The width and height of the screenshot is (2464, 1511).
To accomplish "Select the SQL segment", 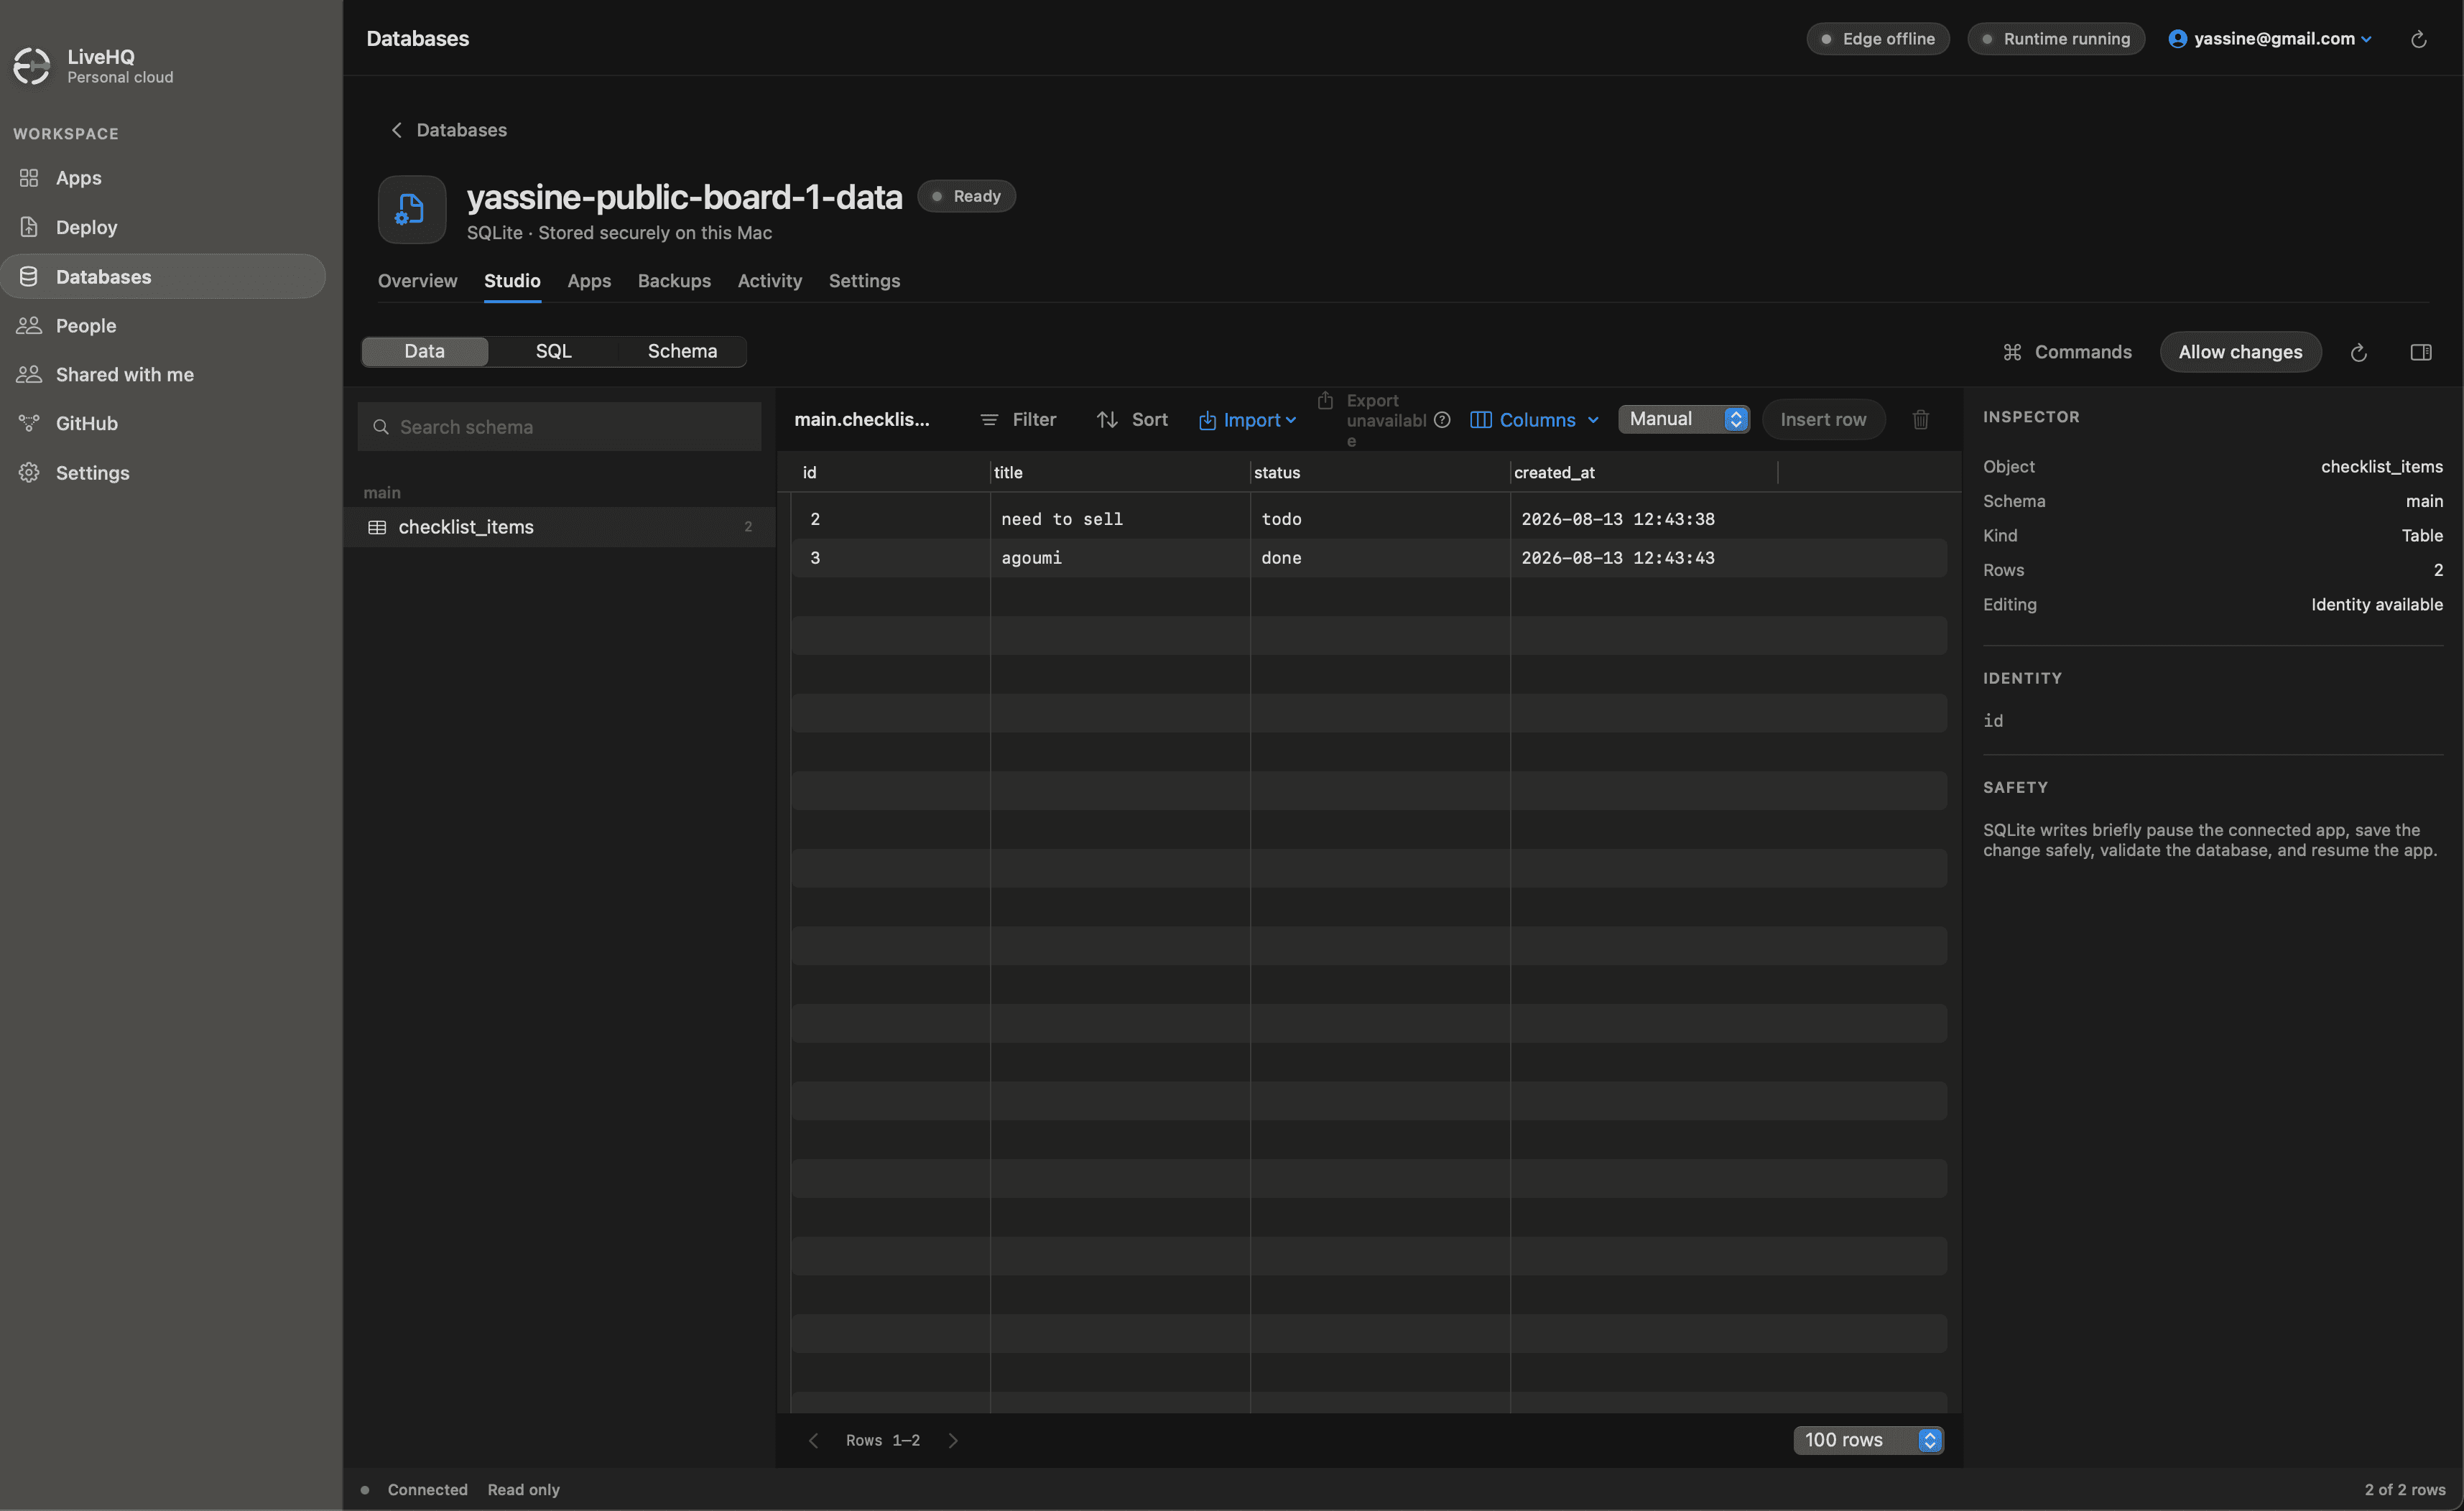I will click(553, 351).
